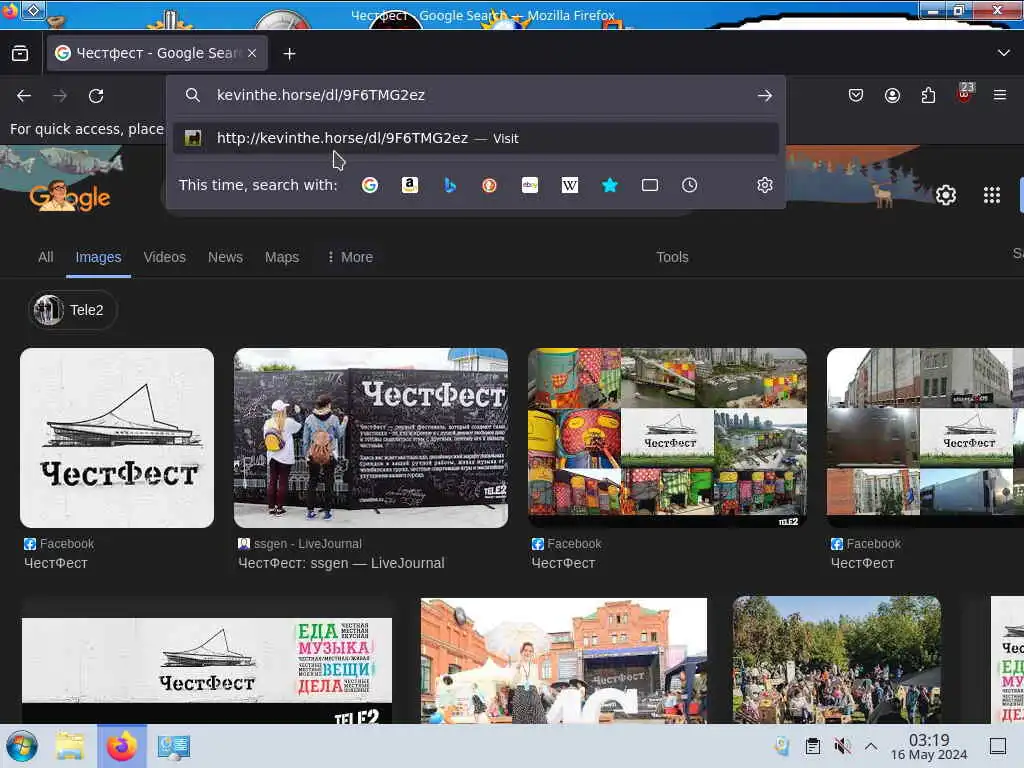
Task: Open search settings gear in URL dropdown
Action: tap(765, 185)
